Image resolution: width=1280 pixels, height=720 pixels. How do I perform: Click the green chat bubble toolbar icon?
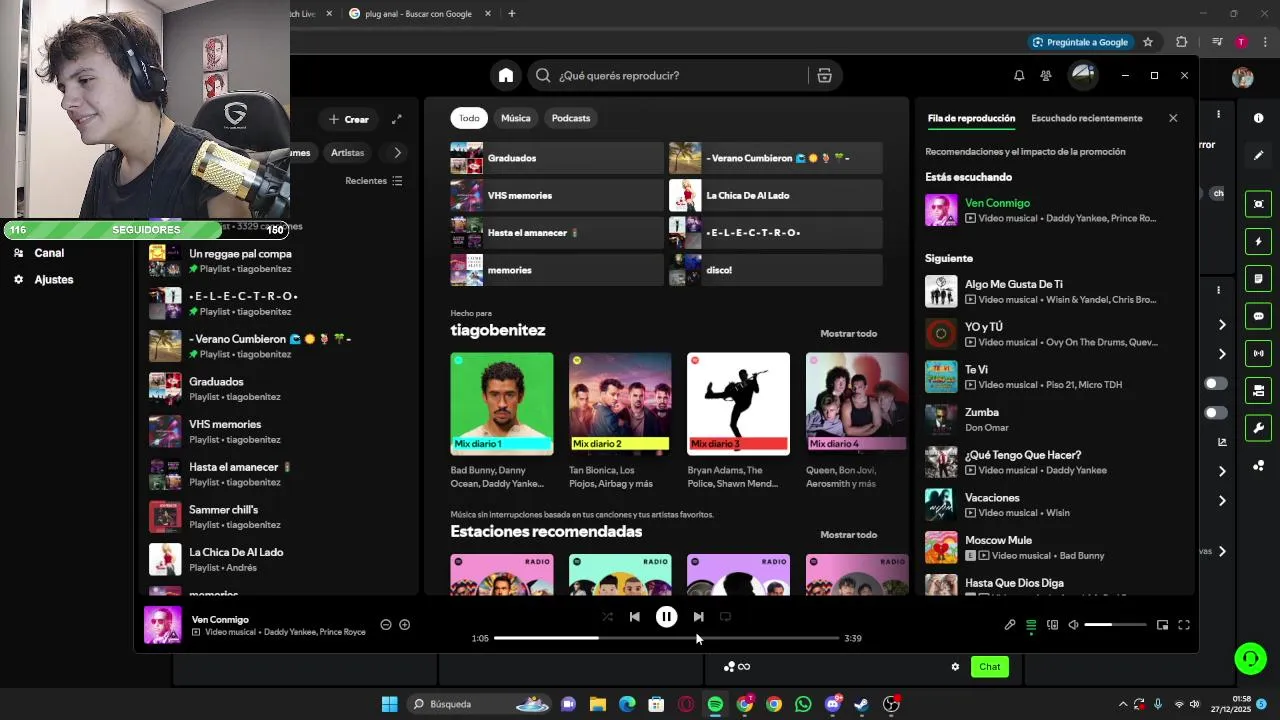pos(1259,316)
